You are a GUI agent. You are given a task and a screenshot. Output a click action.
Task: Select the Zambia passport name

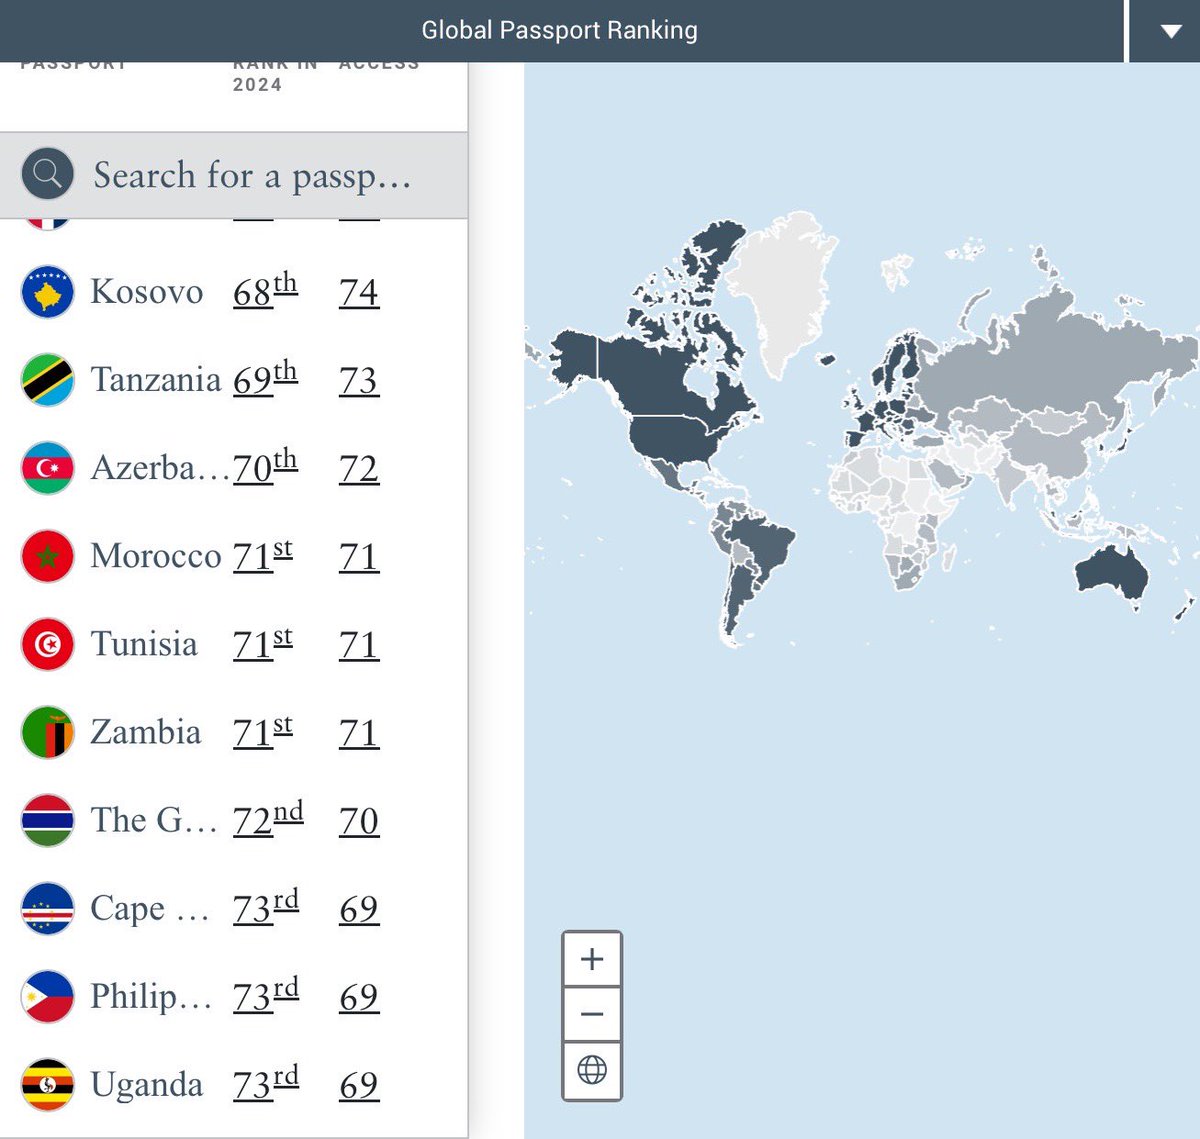pyautogui.click(x=146, y=731)
